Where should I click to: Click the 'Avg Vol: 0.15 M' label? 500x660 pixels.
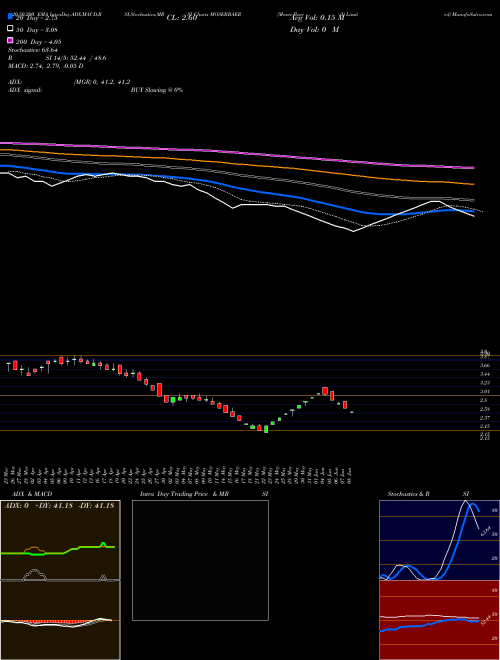(x=317, y=18)
